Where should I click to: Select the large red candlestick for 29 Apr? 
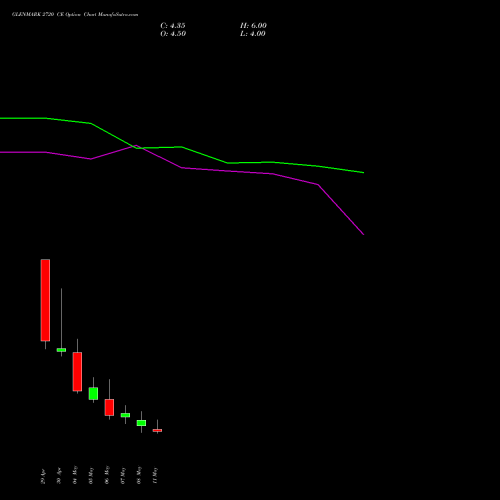pyautogui.click(x=45, y=300)
